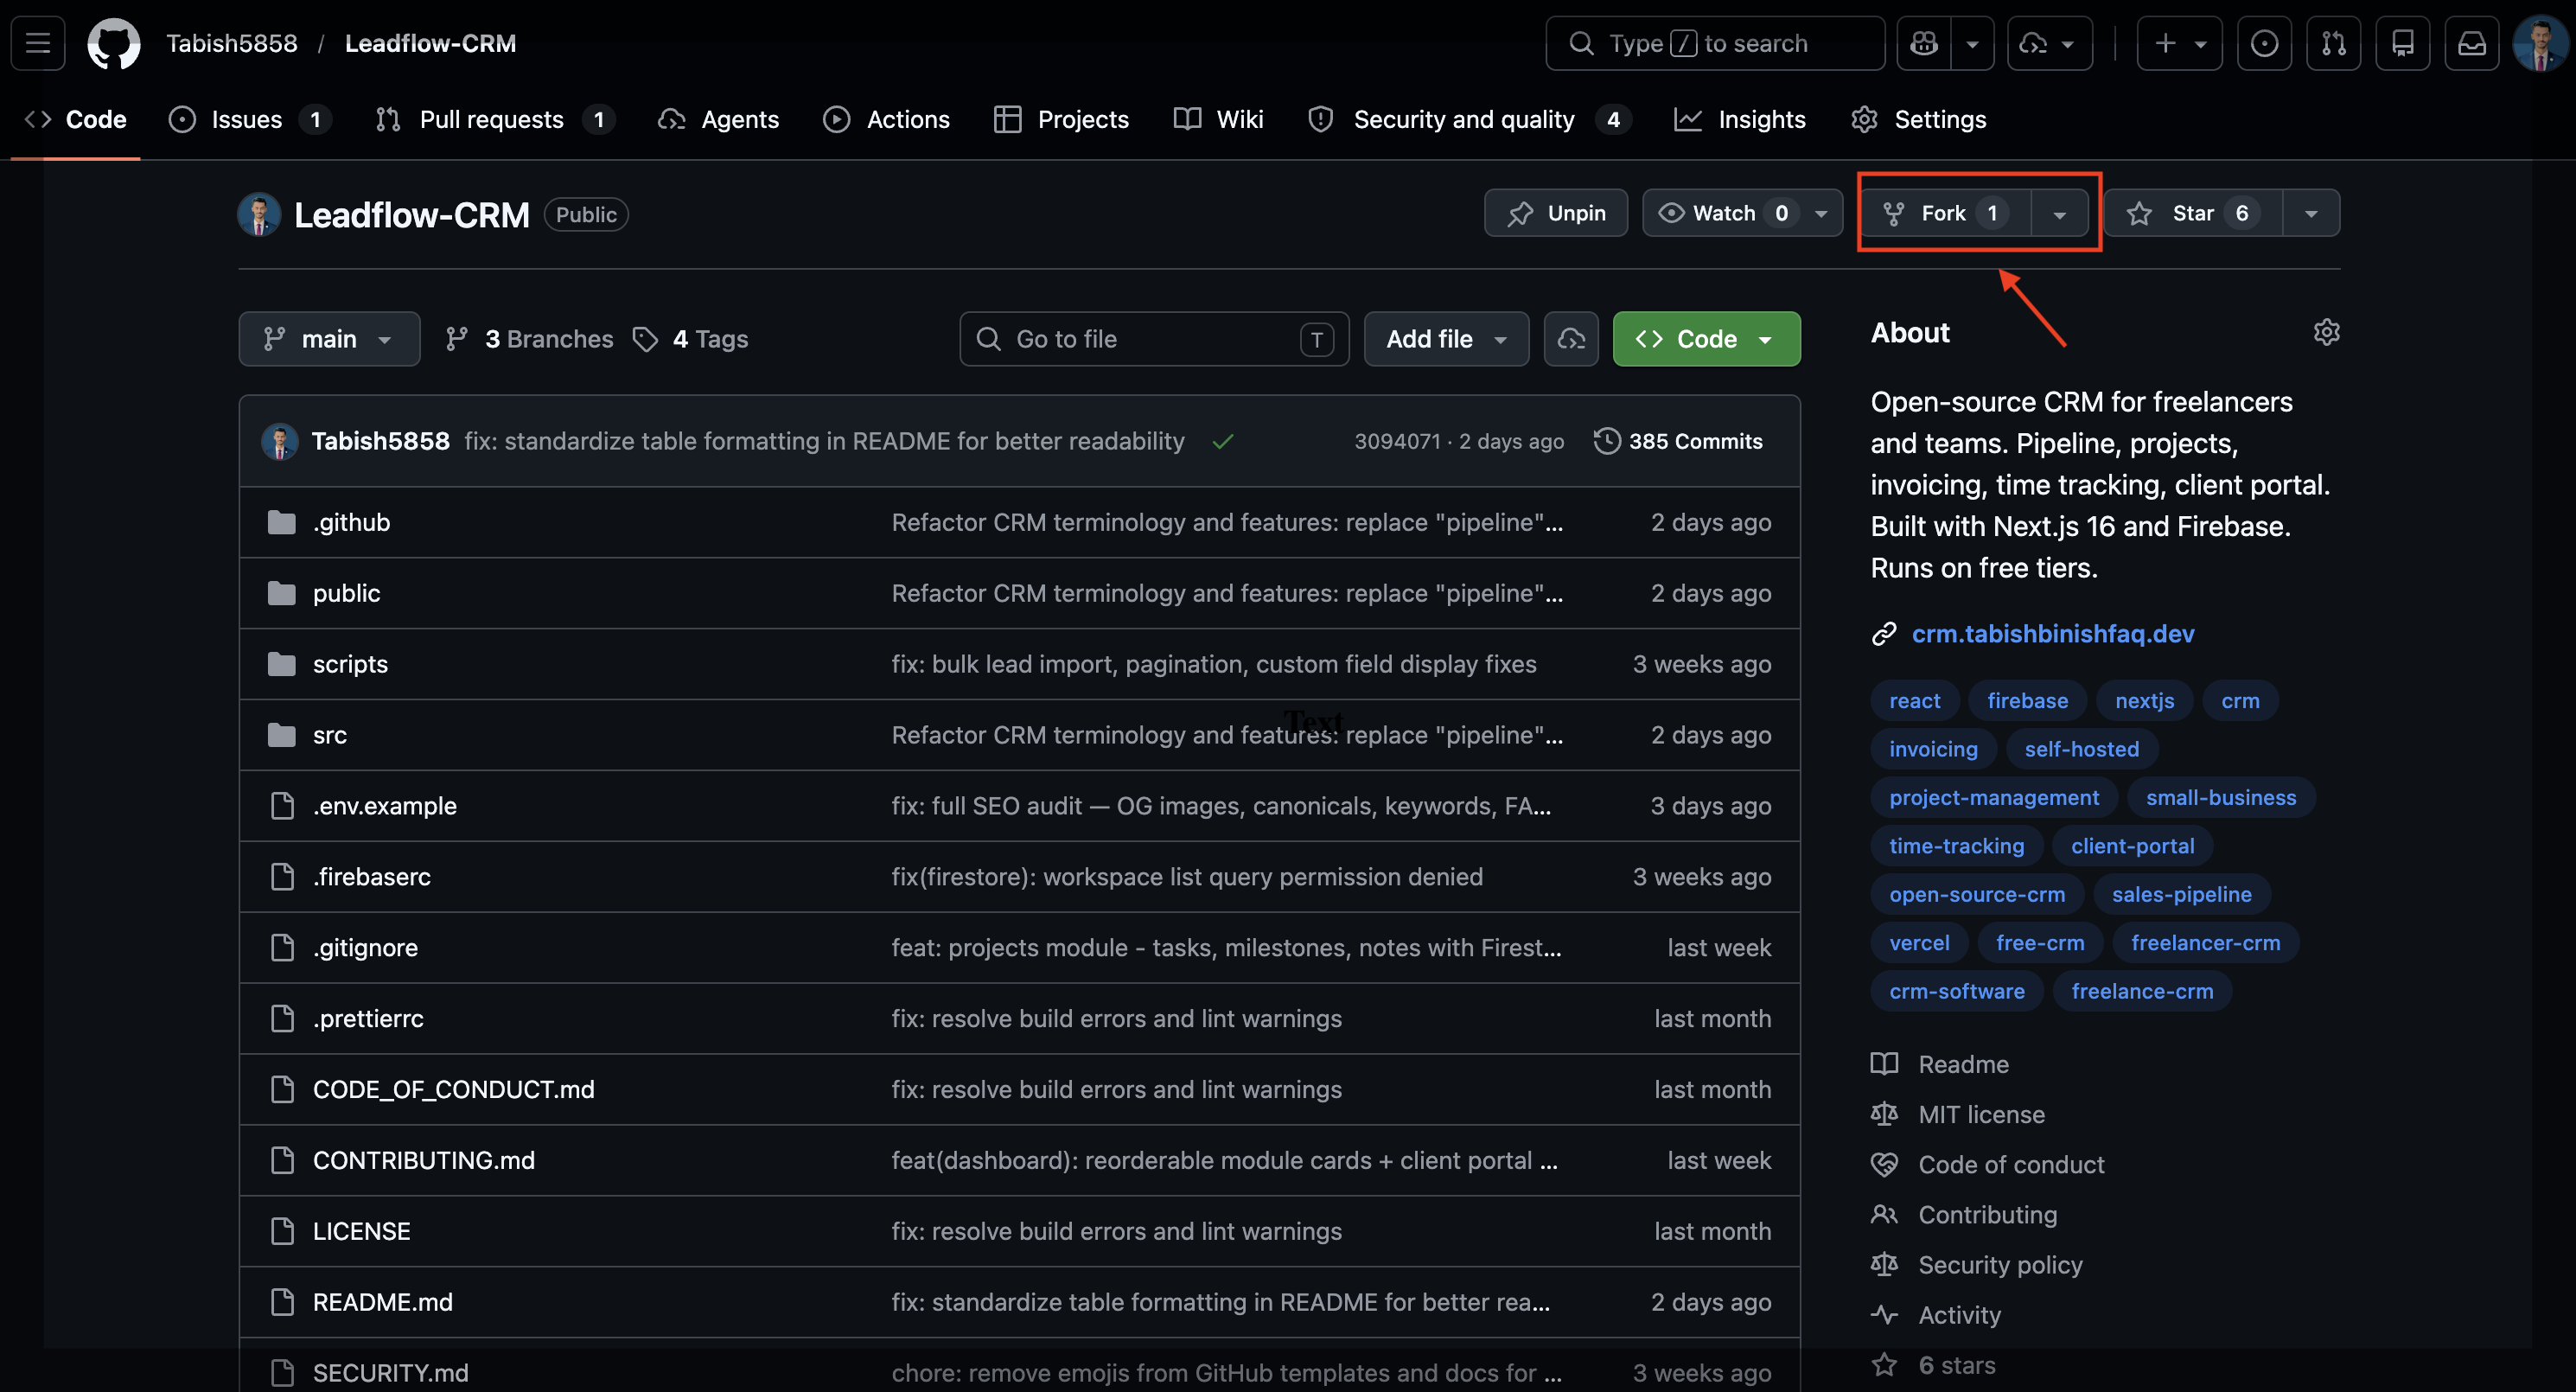Open the scripts folder icon
The width and height of the screenshot is (2576, 1392).
click(x=282, y=664)
